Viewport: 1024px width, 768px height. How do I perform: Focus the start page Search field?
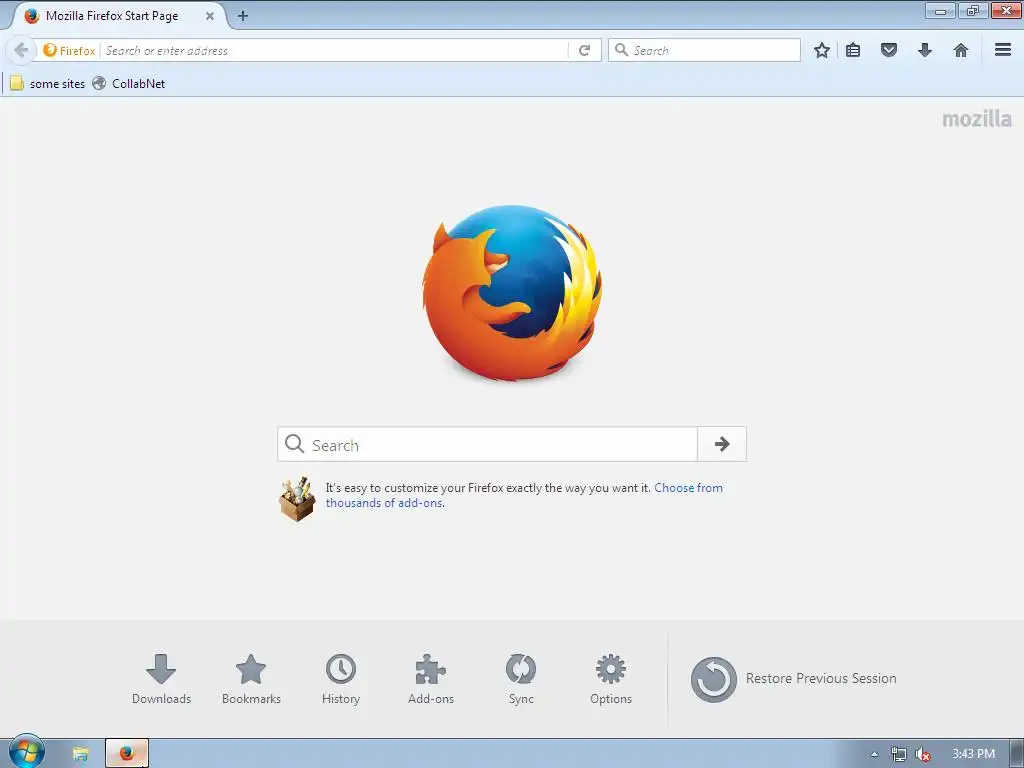[487, 444]
